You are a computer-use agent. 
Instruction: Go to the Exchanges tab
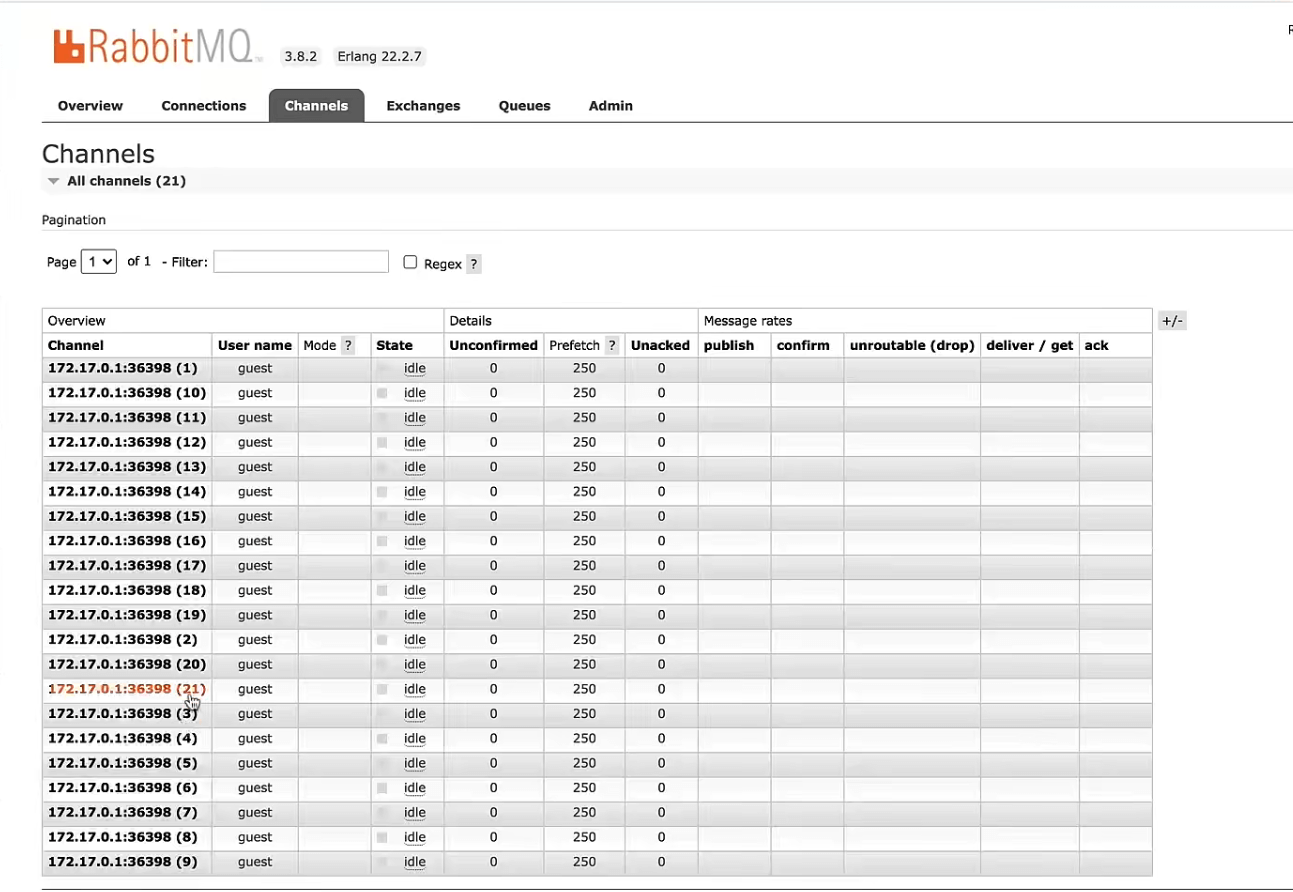coord(423,106)
